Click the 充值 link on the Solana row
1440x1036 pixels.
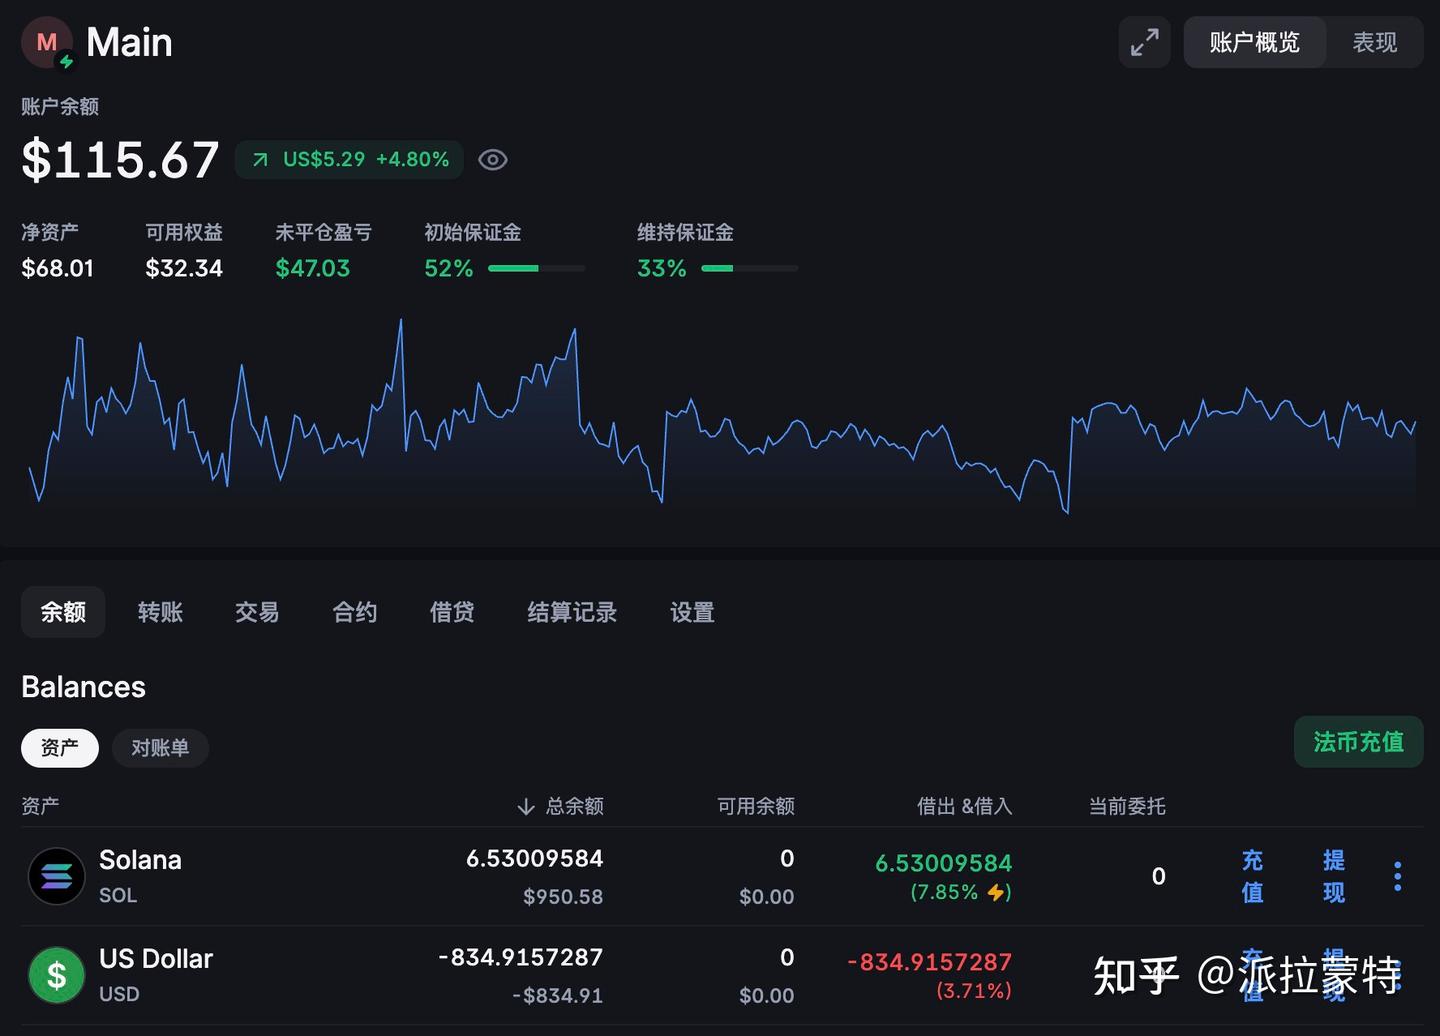pos(1251,876)
